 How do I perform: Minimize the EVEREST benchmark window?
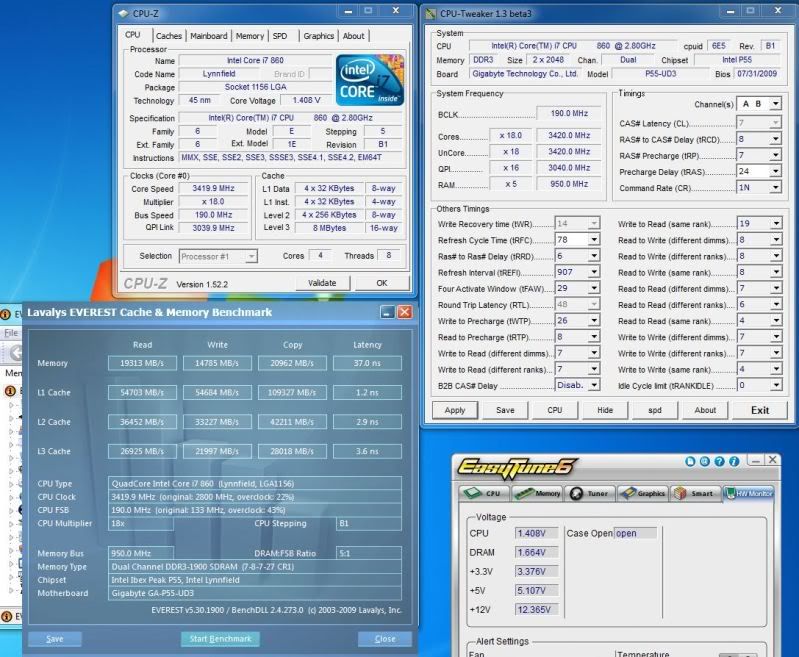coord(387,312)
